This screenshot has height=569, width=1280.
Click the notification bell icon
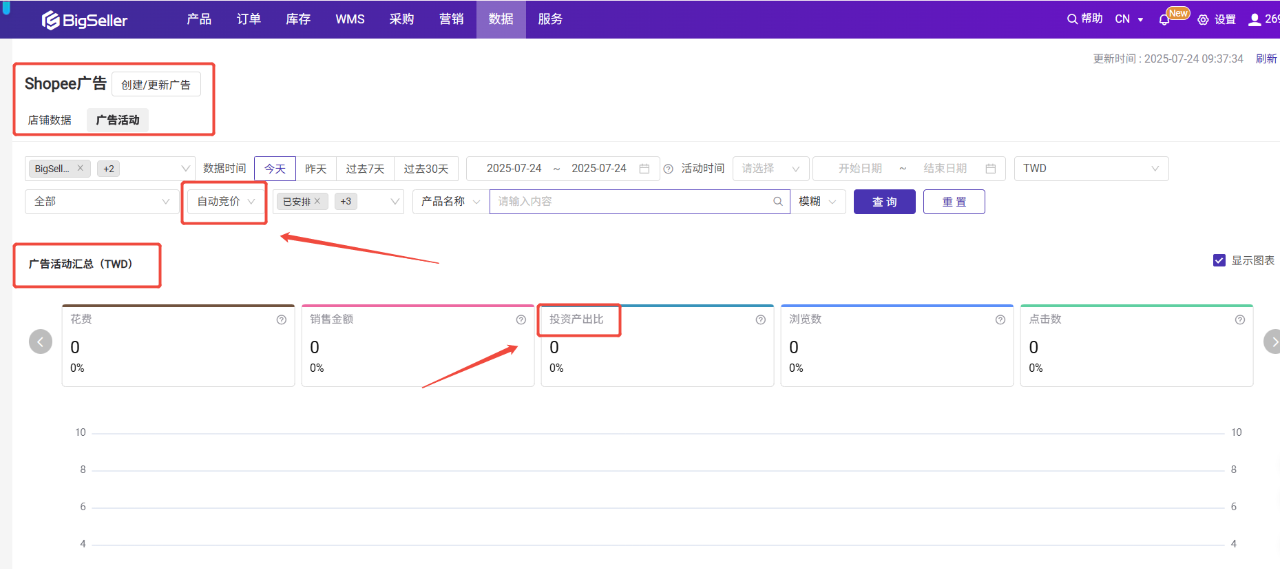[x=1164, y=20]
